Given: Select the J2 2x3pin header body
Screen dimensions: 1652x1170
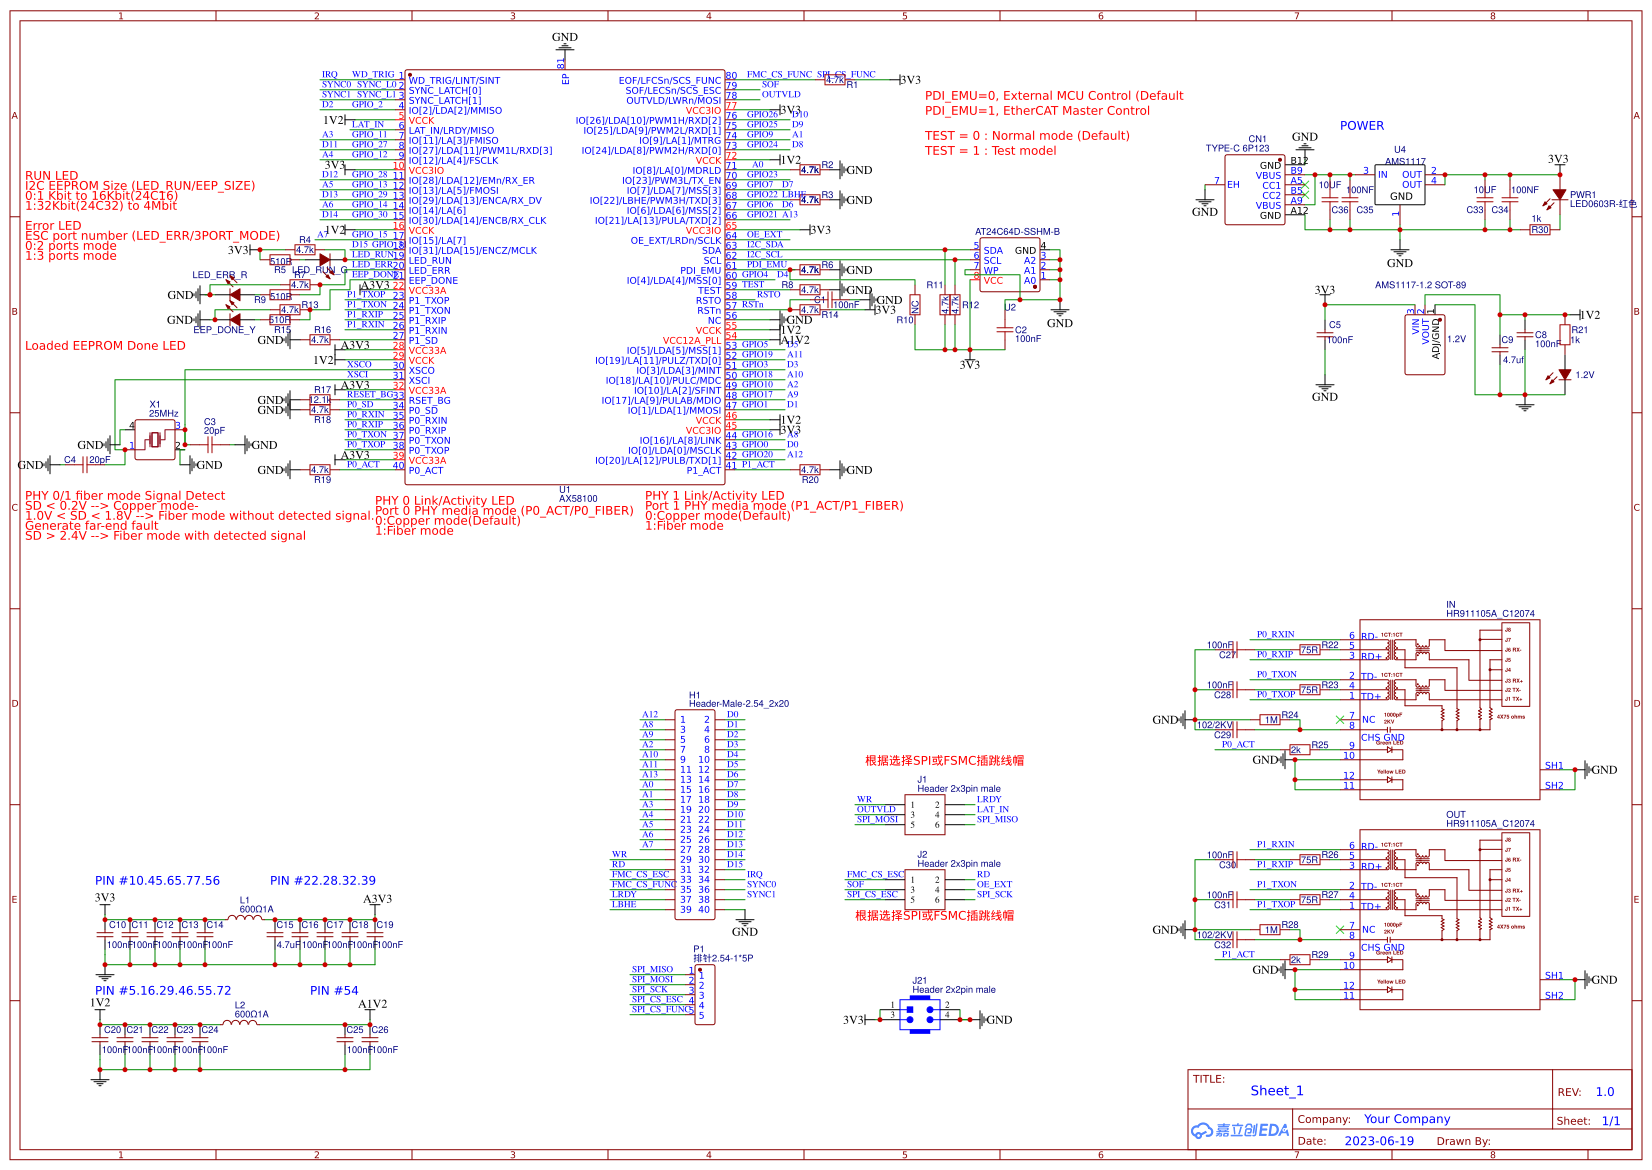Looking at the screenshot, I should pos(925,888).
